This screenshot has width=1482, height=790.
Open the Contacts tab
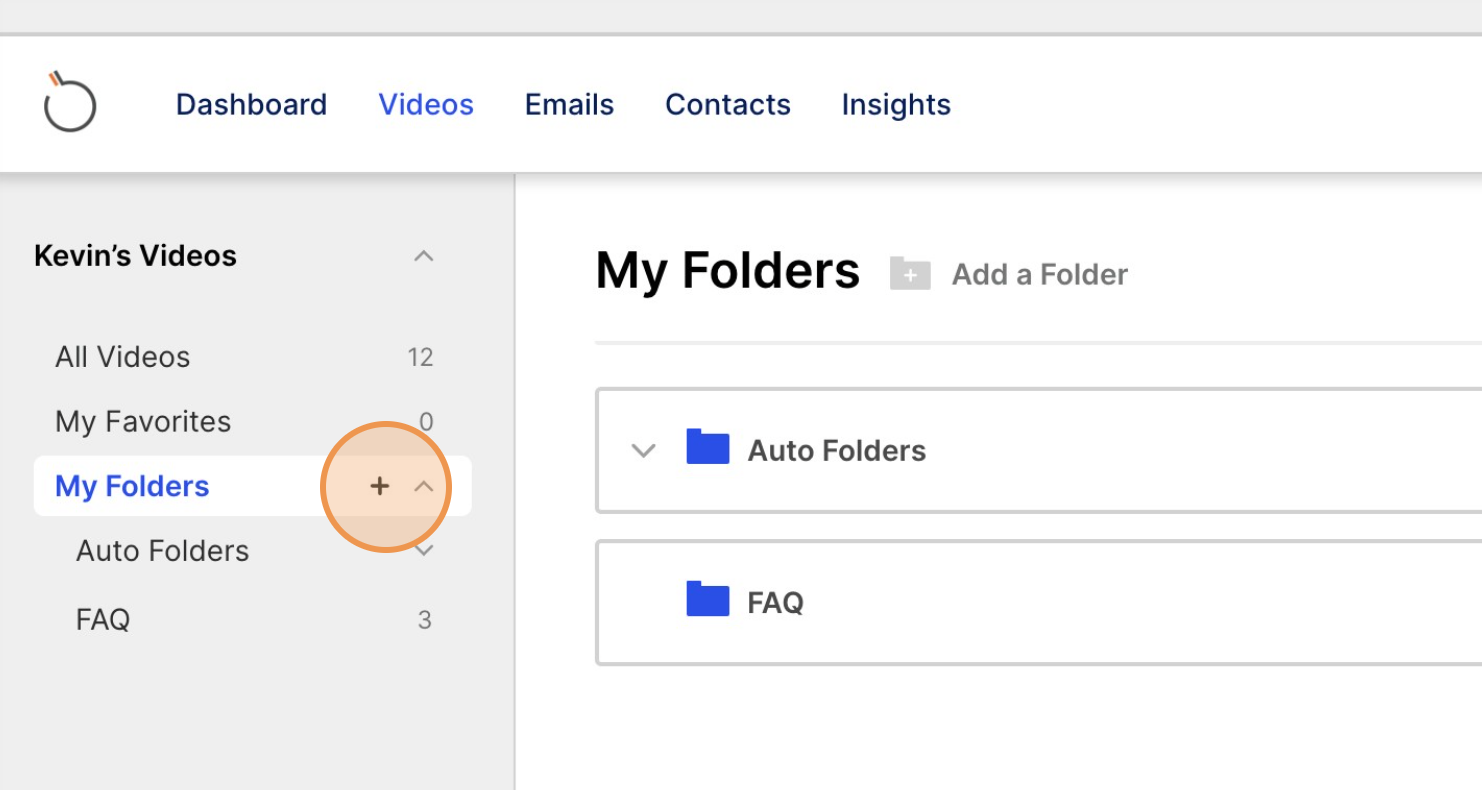click(x=728, y=104)
